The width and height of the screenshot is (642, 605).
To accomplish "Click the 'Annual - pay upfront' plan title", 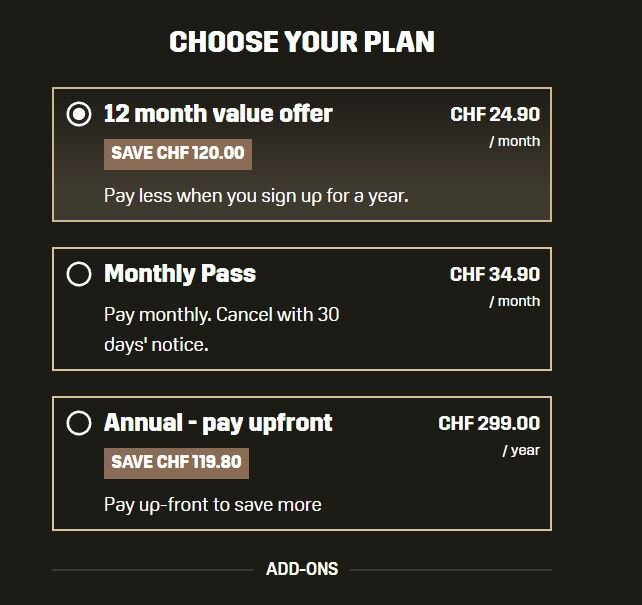I will coord(218,423).
